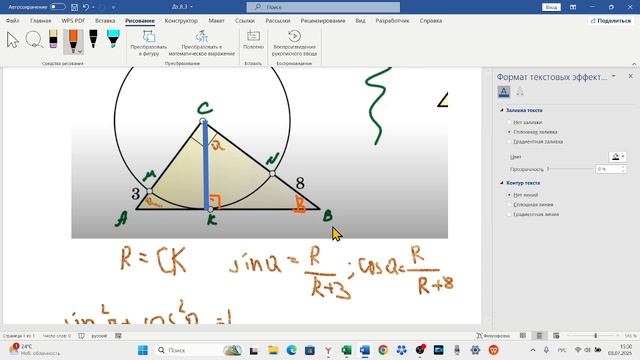Open the Design (Конструктор) tab
The height and width of the screenshot is (360, 640).
(181, 20)
